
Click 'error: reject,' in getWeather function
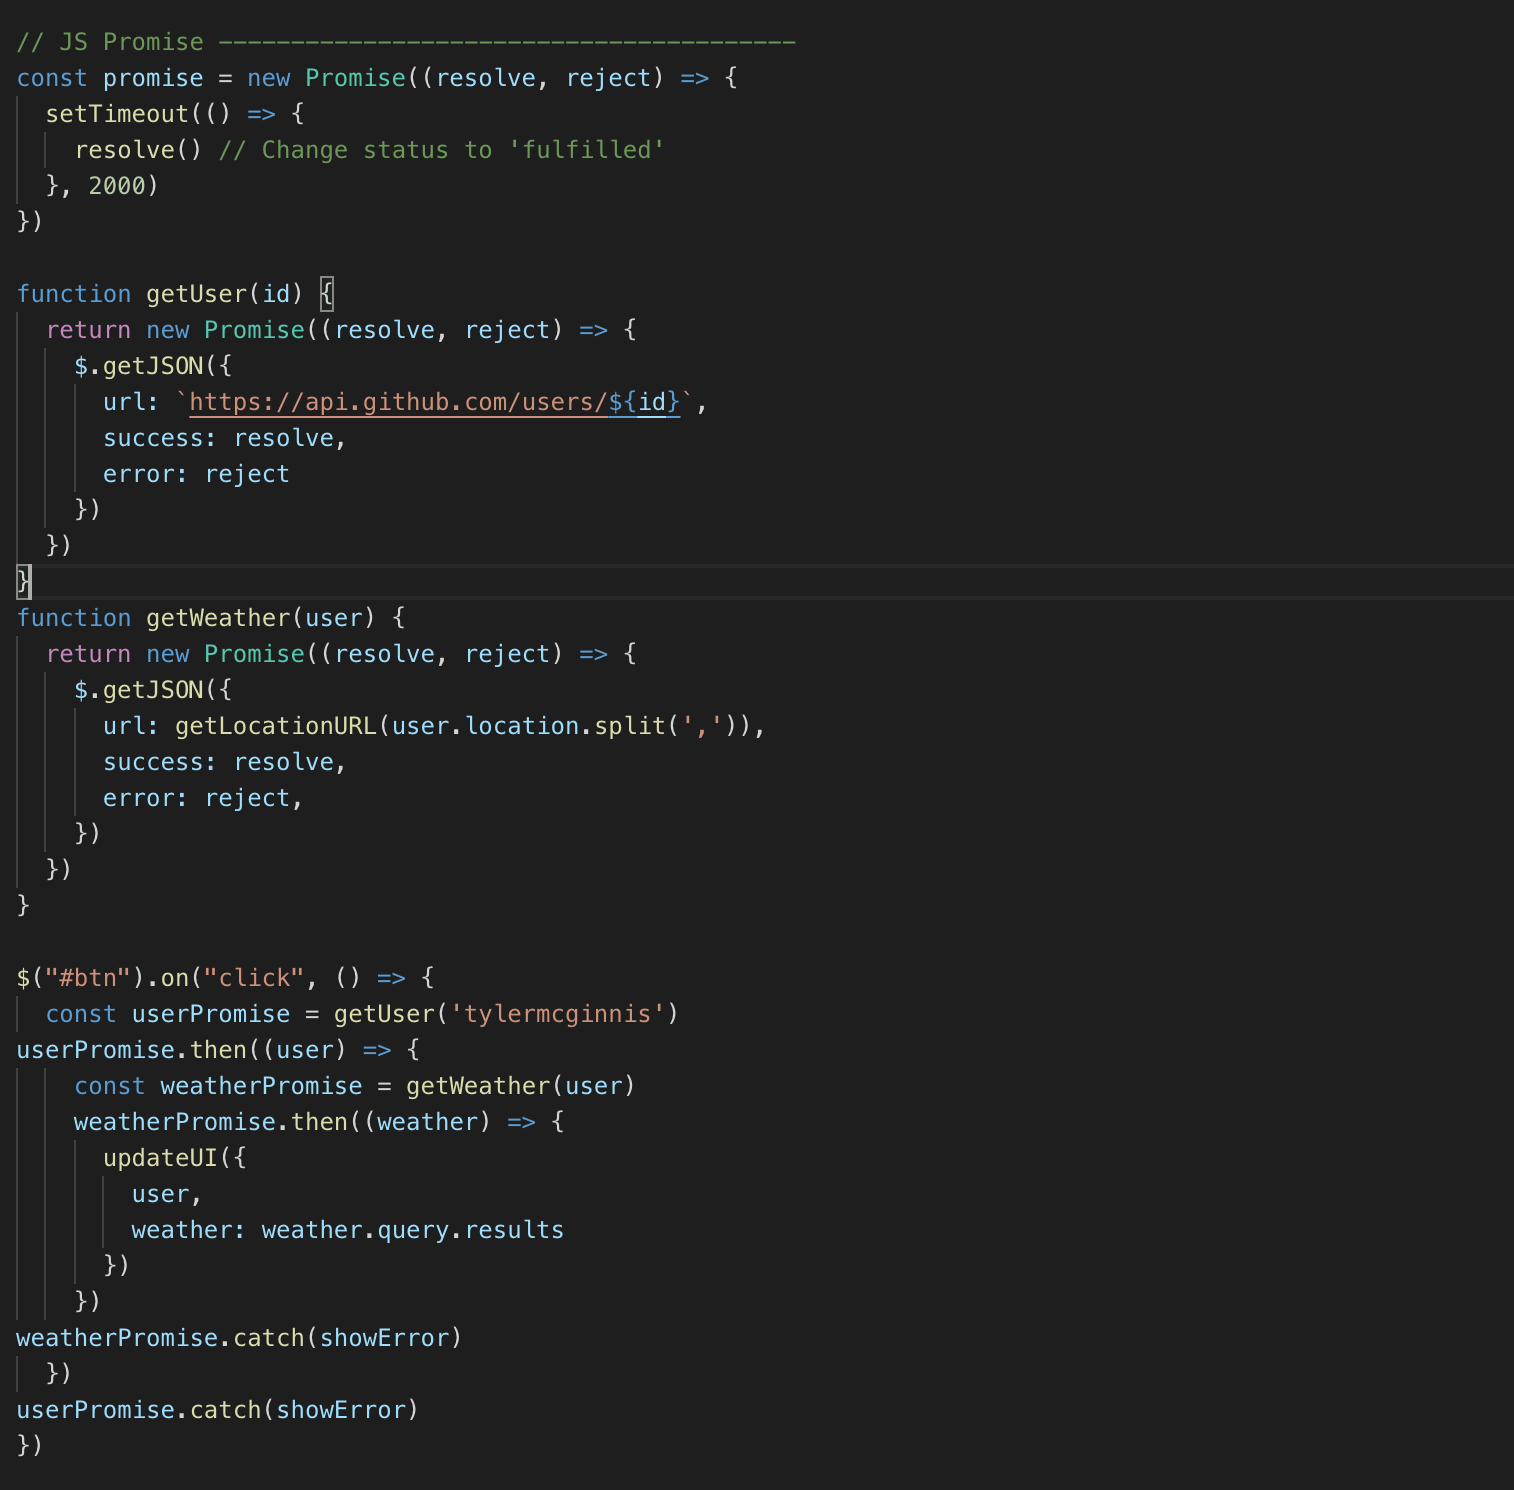203,798
